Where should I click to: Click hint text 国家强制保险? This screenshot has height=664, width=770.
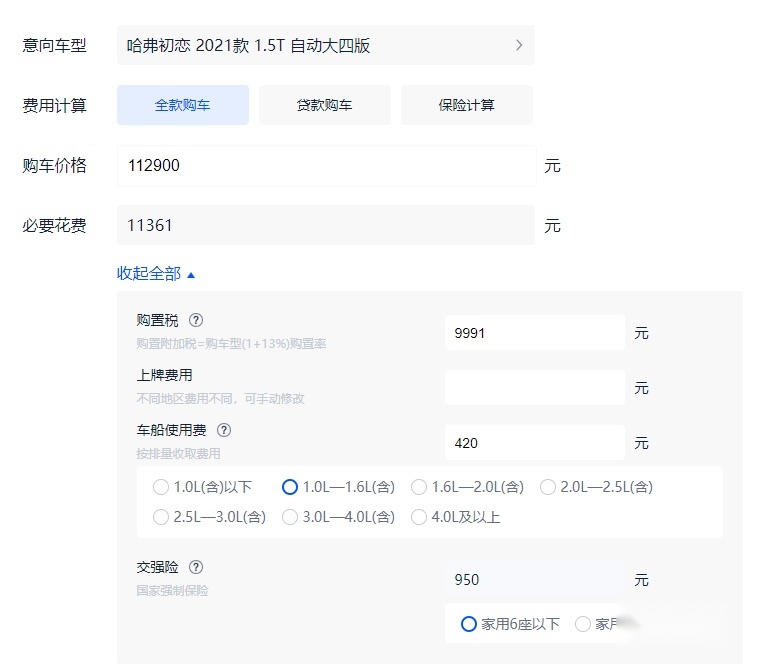click(172, 591)
